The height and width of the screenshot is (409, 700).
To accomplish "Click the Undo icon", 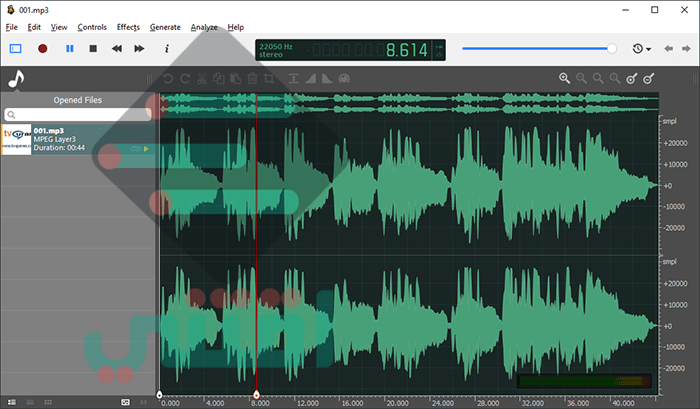I will point(168,79).
